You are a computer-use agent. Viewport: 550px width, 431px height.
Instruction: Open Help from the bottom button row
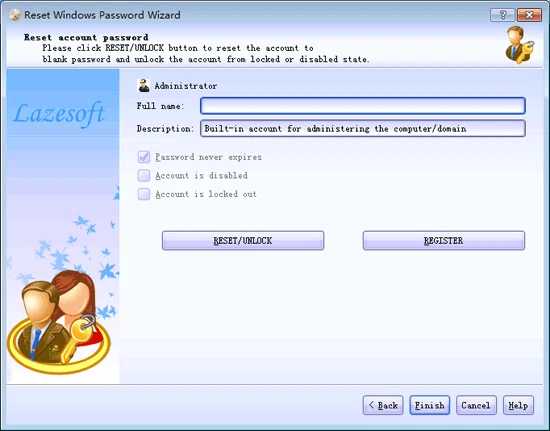coord(518,405)
